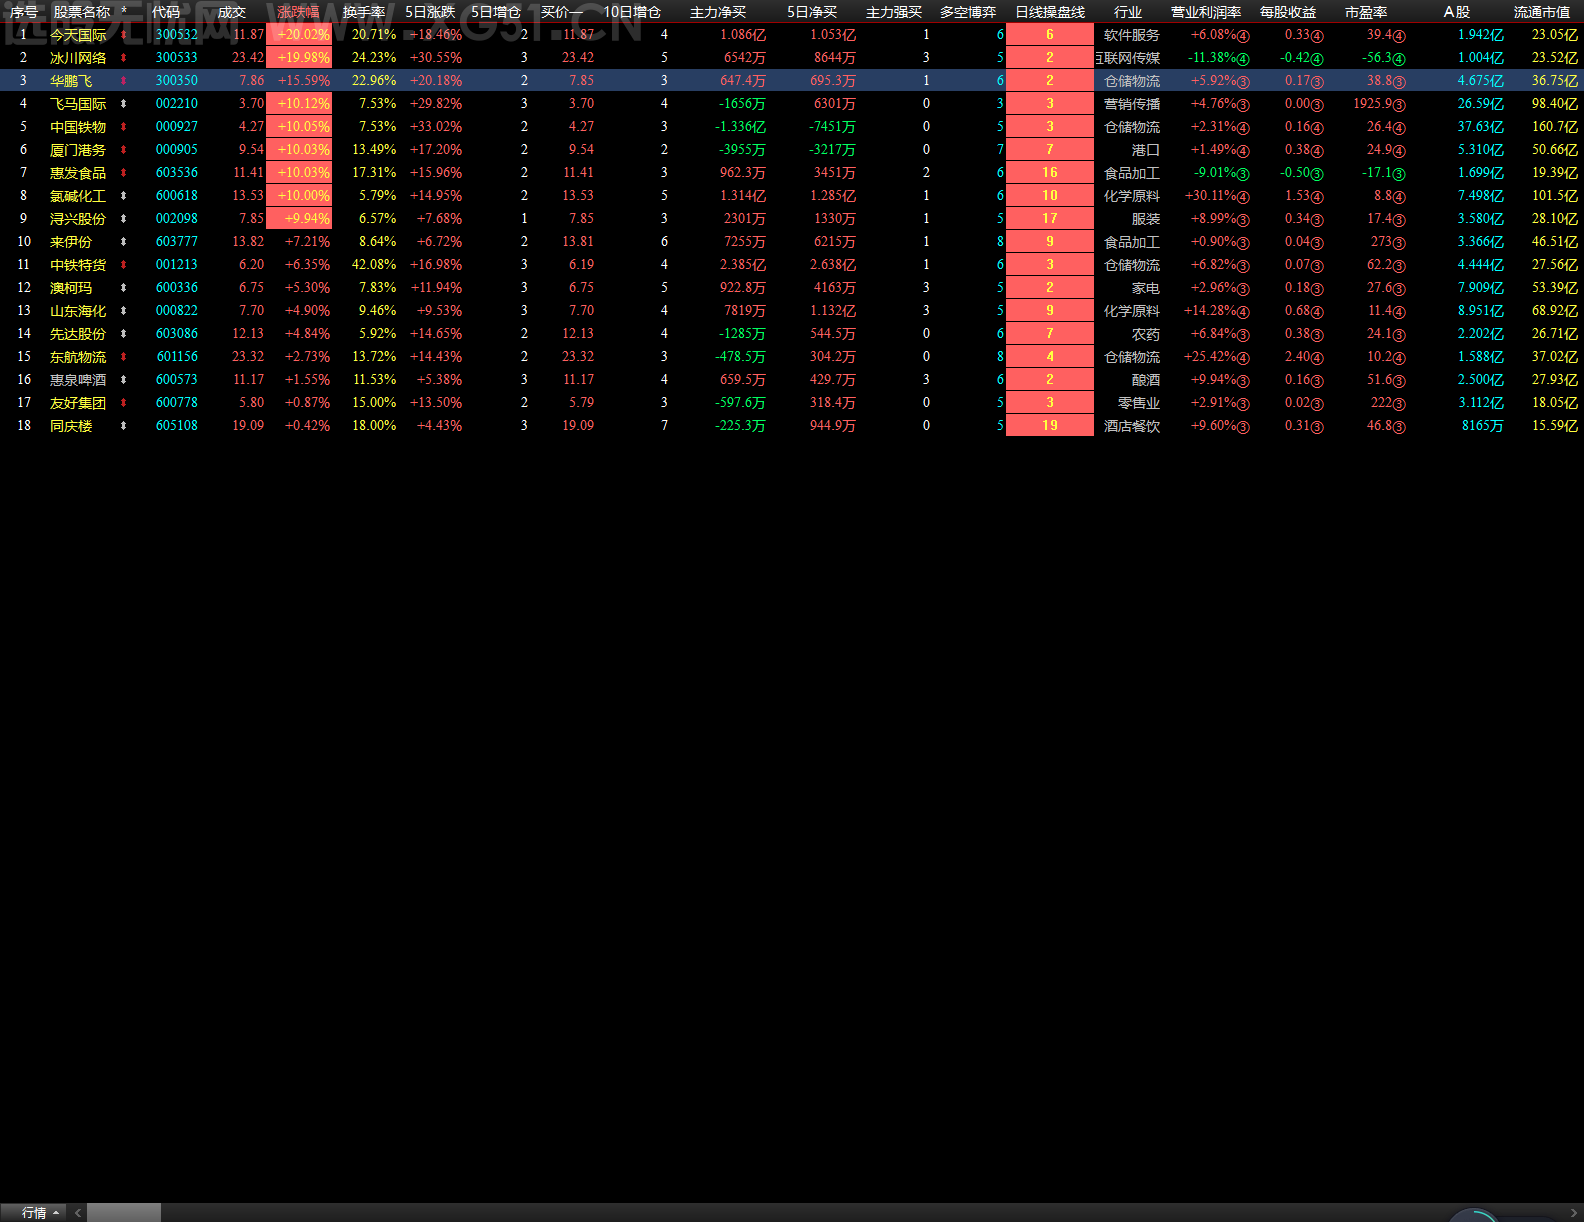This screenshot has height=1222, width=1584.
Task: Select the stock name 厦门港务
Action: tap(78, 150)
